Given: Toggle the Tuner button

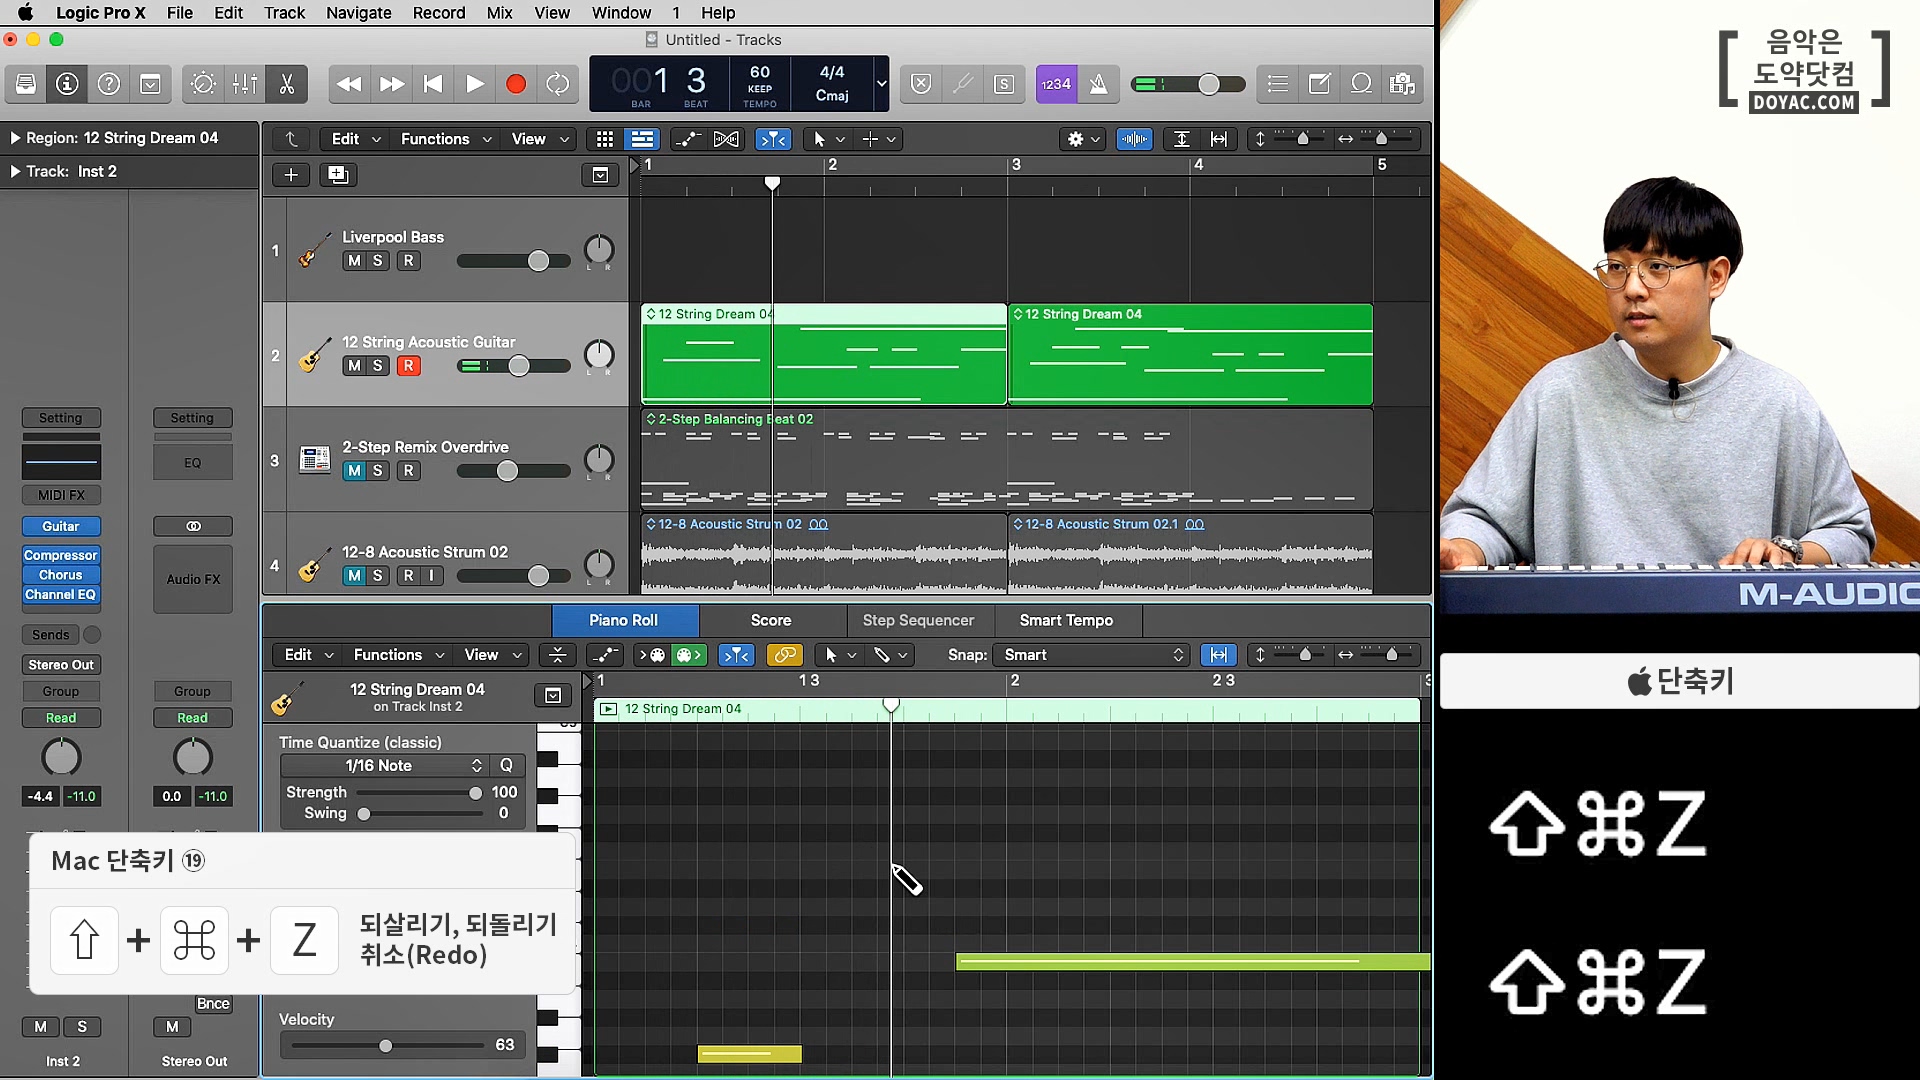Looking at the screenshot, I should point(962,84).
